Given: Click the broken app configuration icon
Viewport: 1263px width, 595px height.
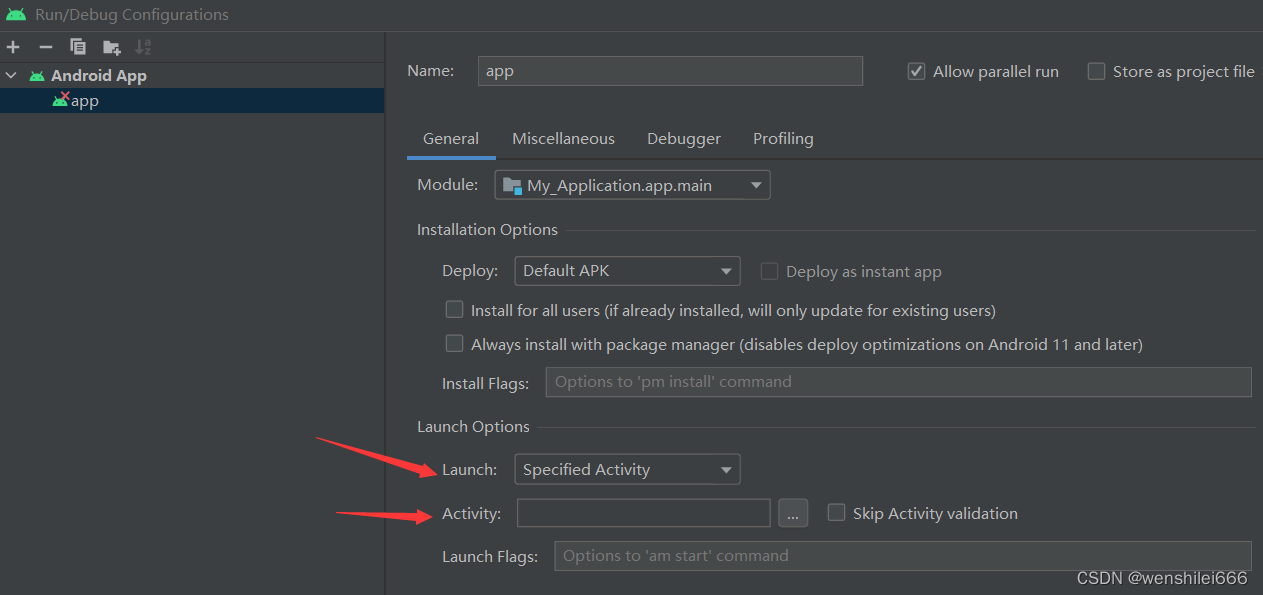Looking at the screenshot, I should (x=60, y=100).
